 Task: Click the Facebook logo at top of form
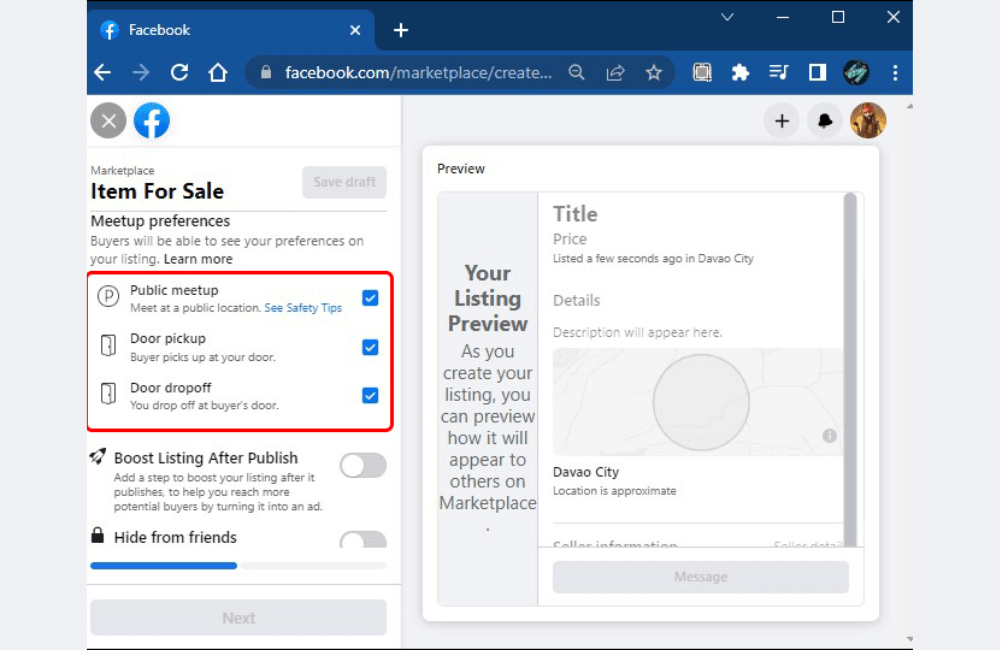pos(151,120)
